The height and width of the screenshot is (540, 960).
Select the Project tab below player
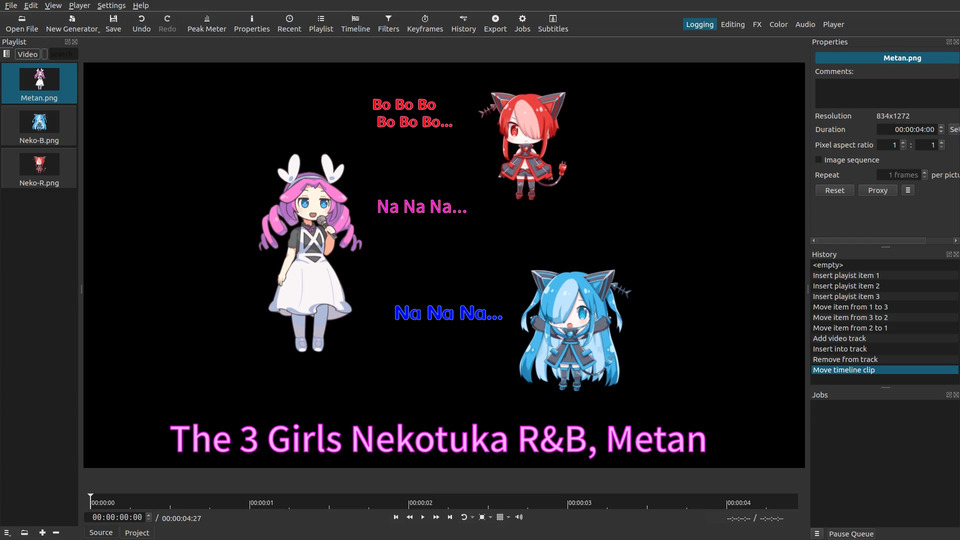[137, 533]
